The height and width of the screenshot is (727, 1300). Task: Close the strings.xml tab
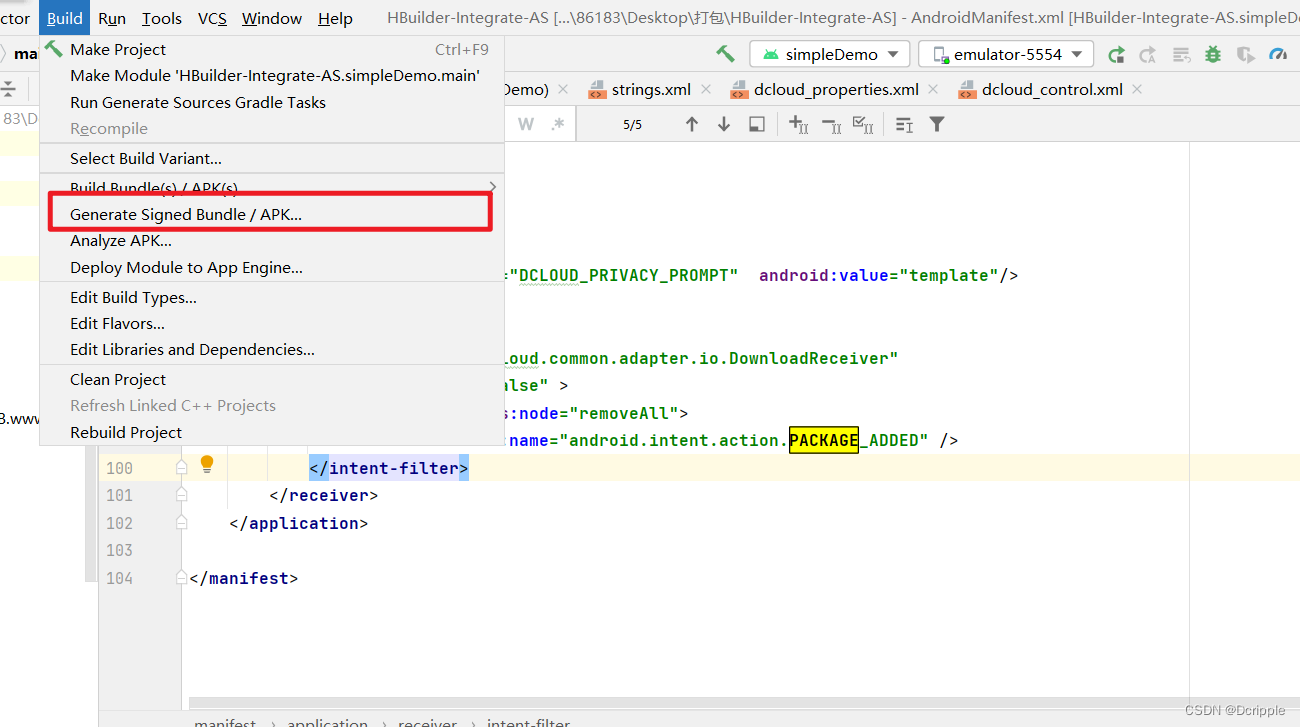point(706,89)
